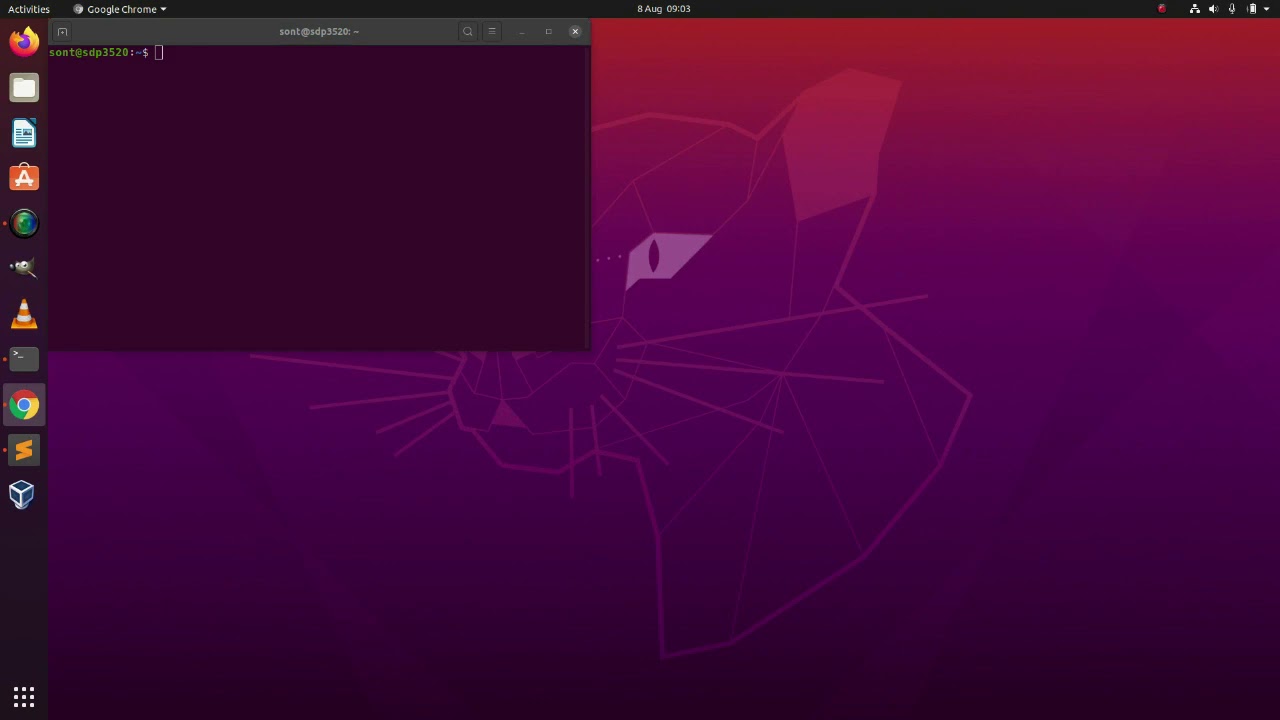Expand the Google Chrome app menu

120,9
